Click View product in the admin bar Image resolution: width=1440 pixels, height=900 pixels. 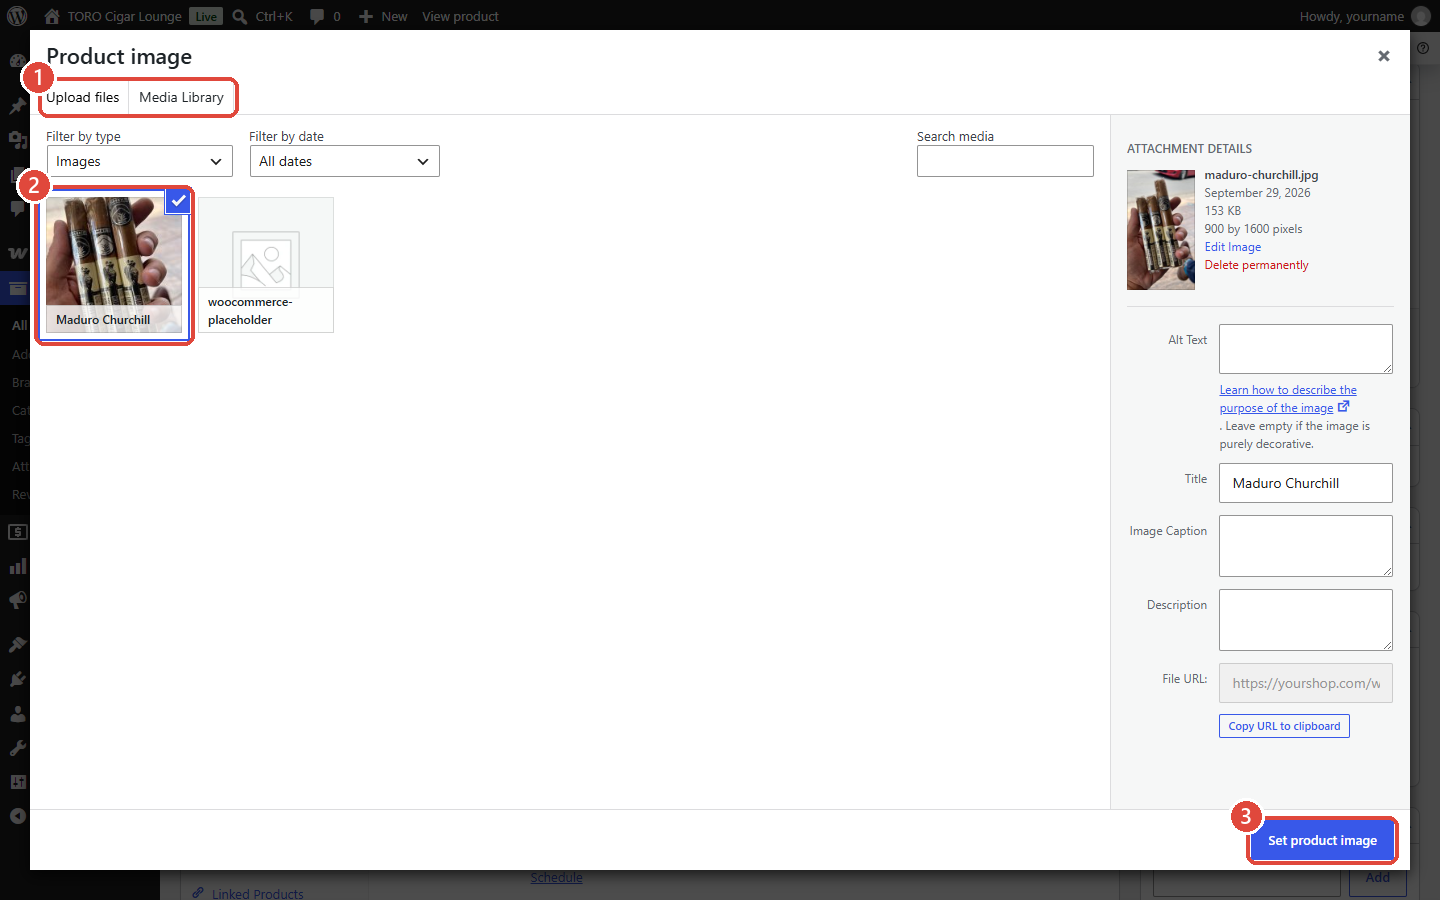tap(460, 16)
